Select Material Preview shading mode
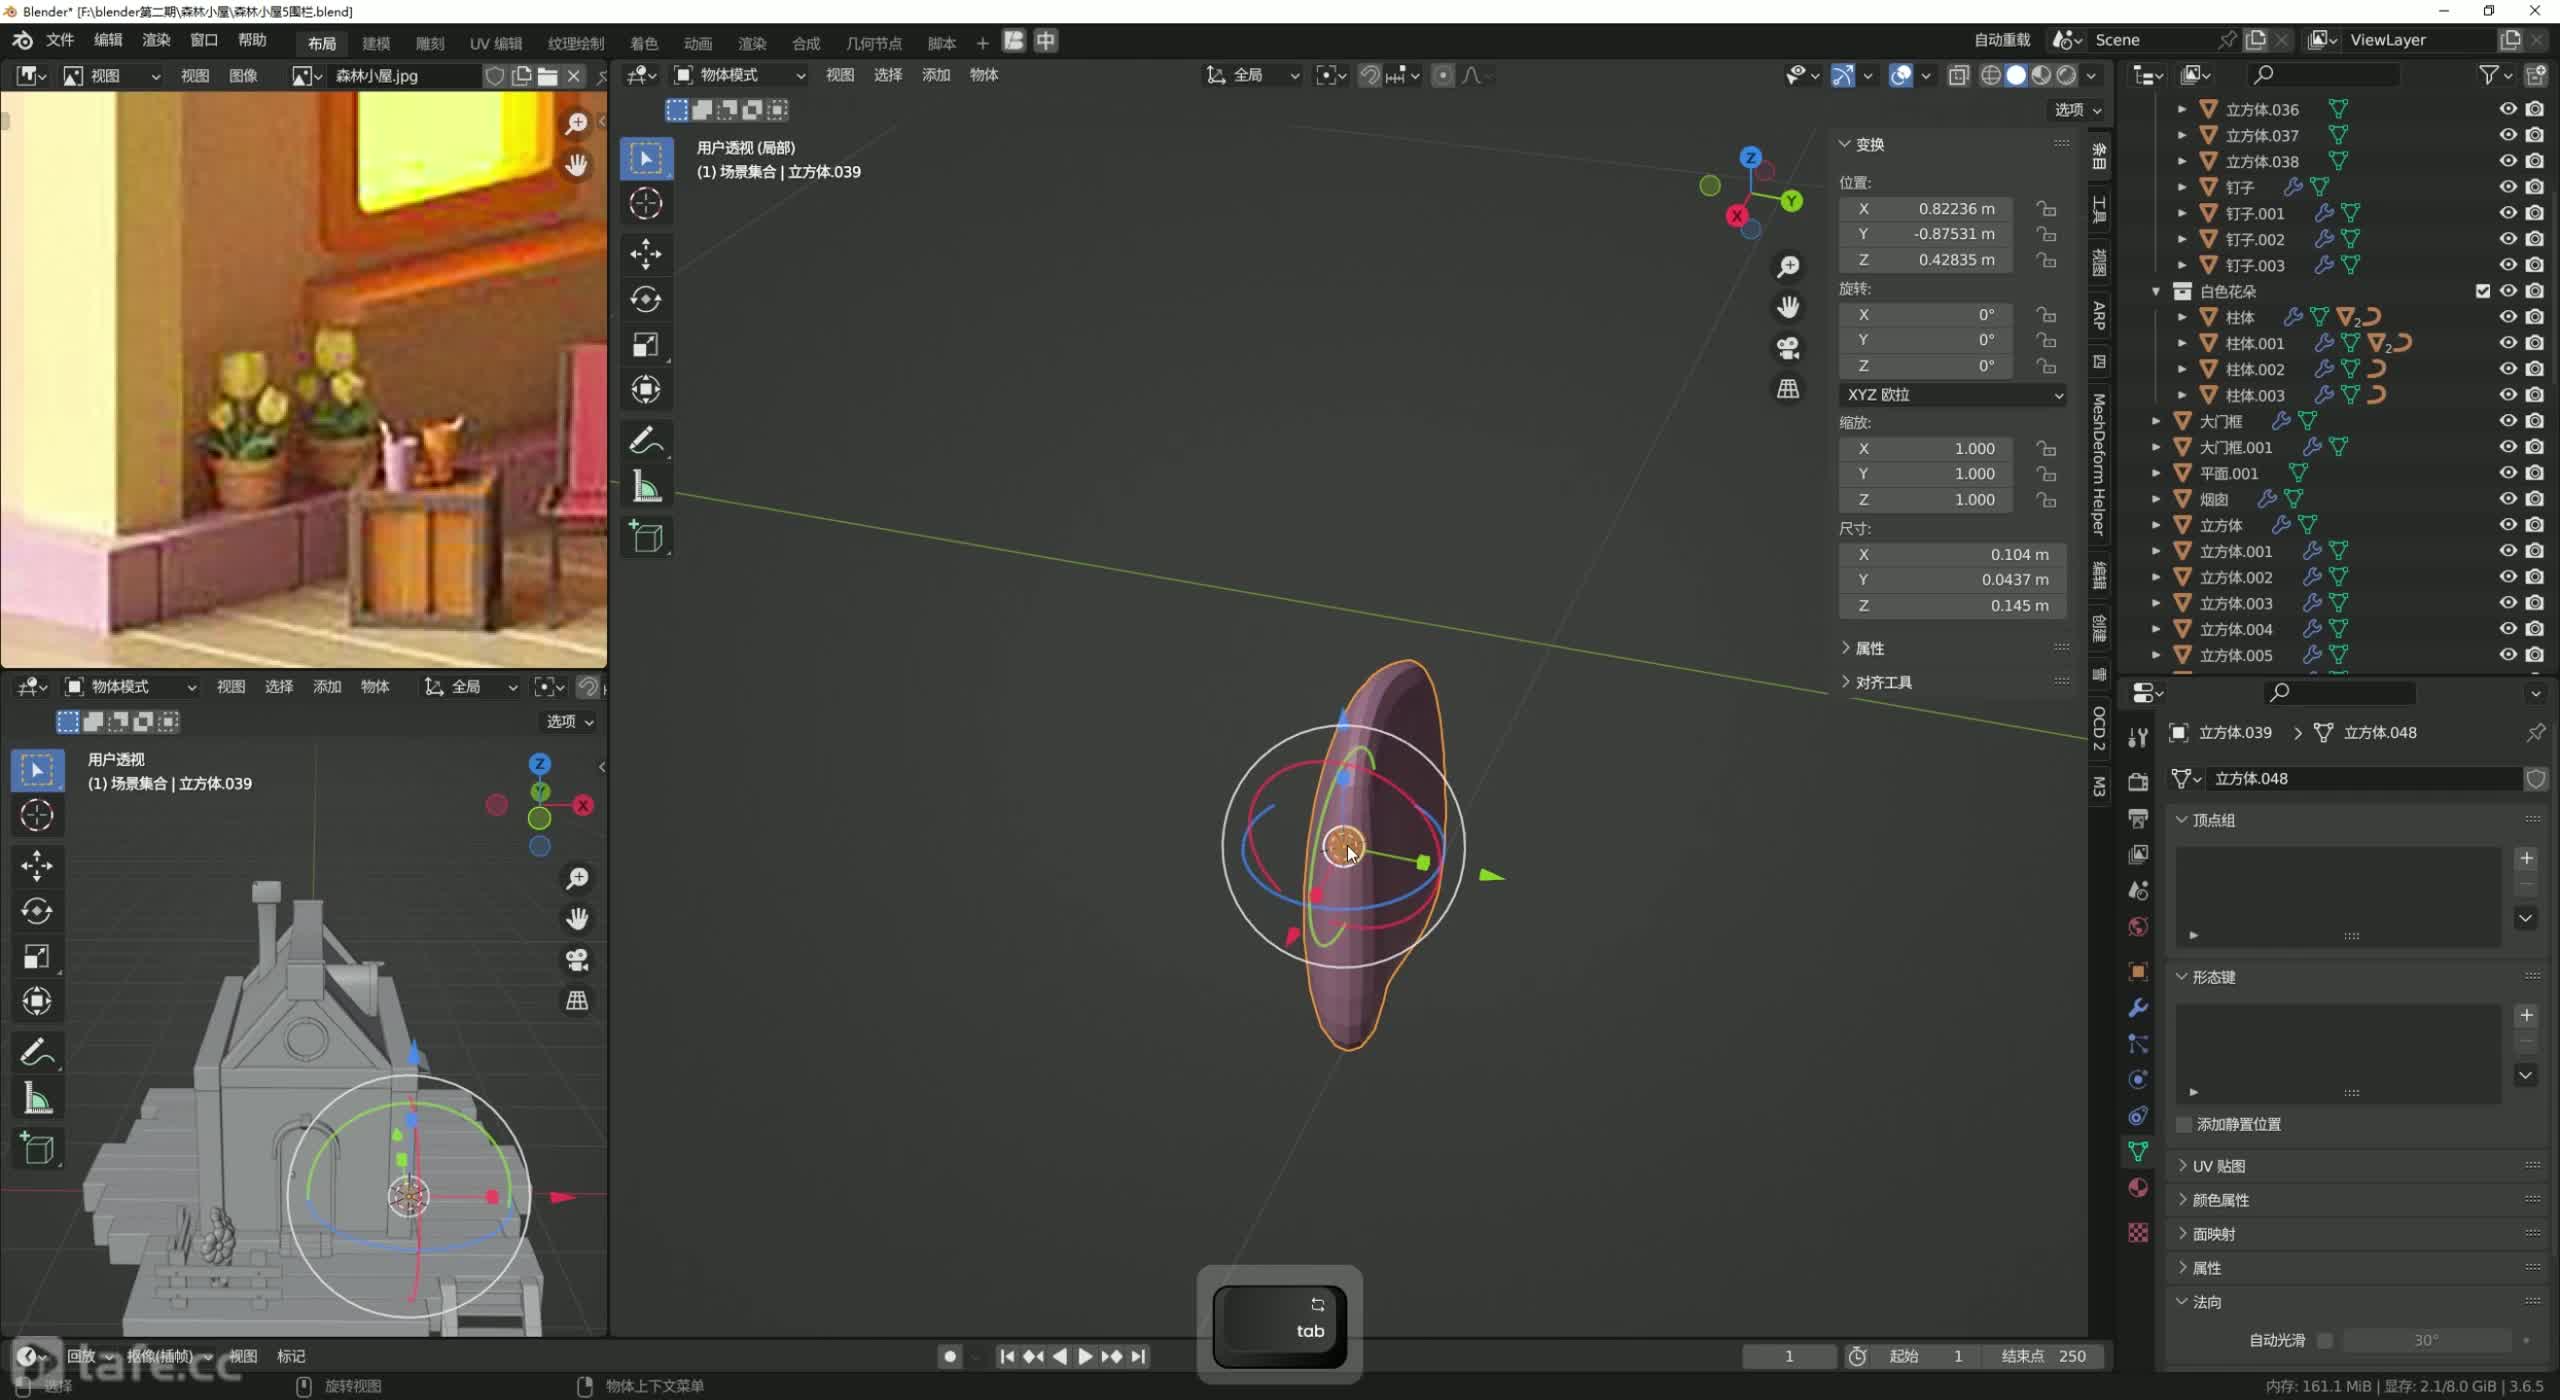Image resolution: width=2560 pixels, height=1400 pixels. 2041,75
